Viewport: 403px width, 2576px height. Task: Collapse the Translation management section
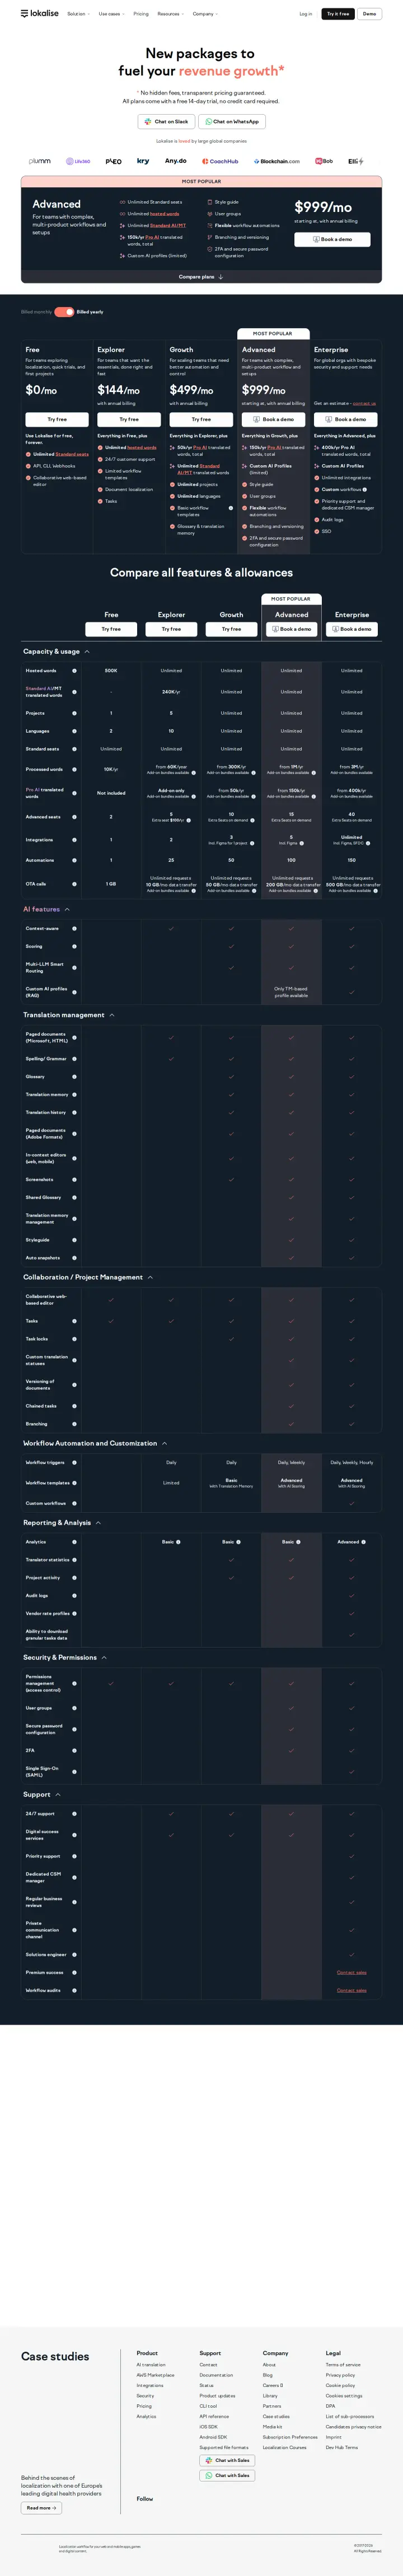pos(112,1015)
